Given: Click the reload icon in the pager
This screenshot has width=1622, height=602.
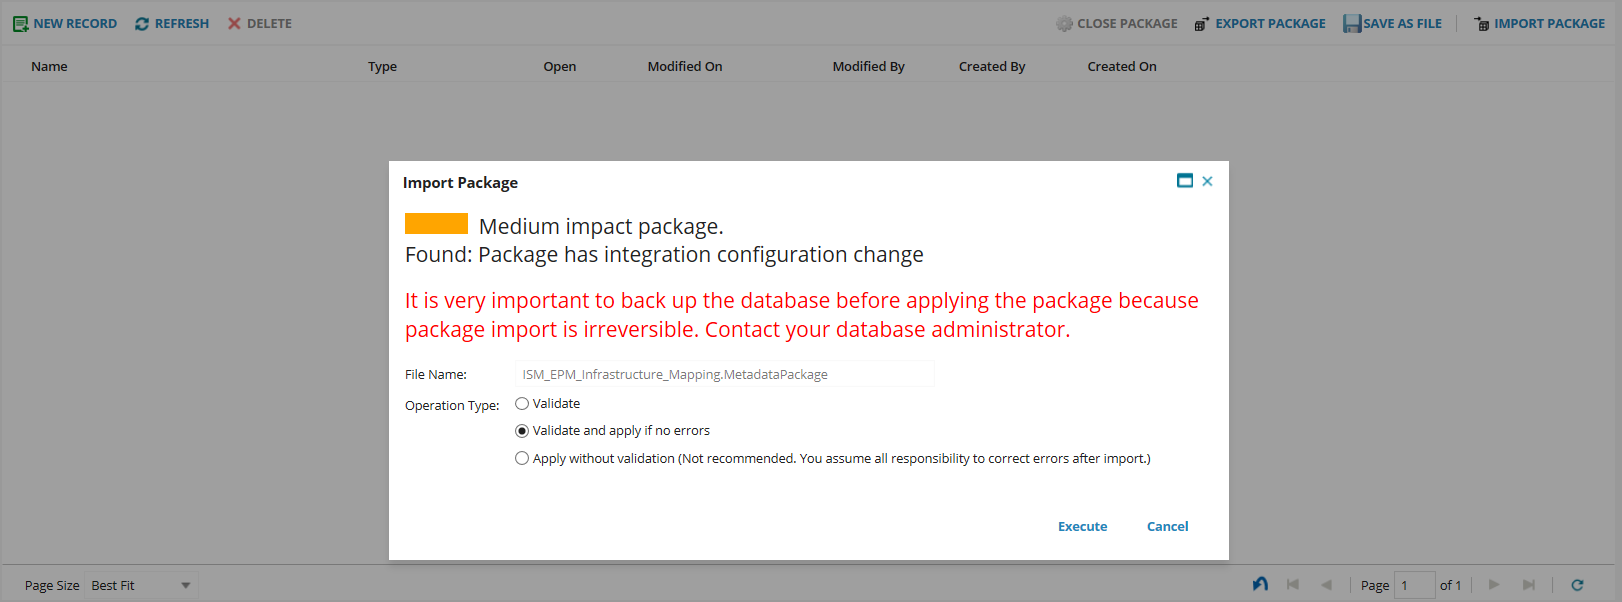Looking at the screenshot, I should [x=1577, y=586].
